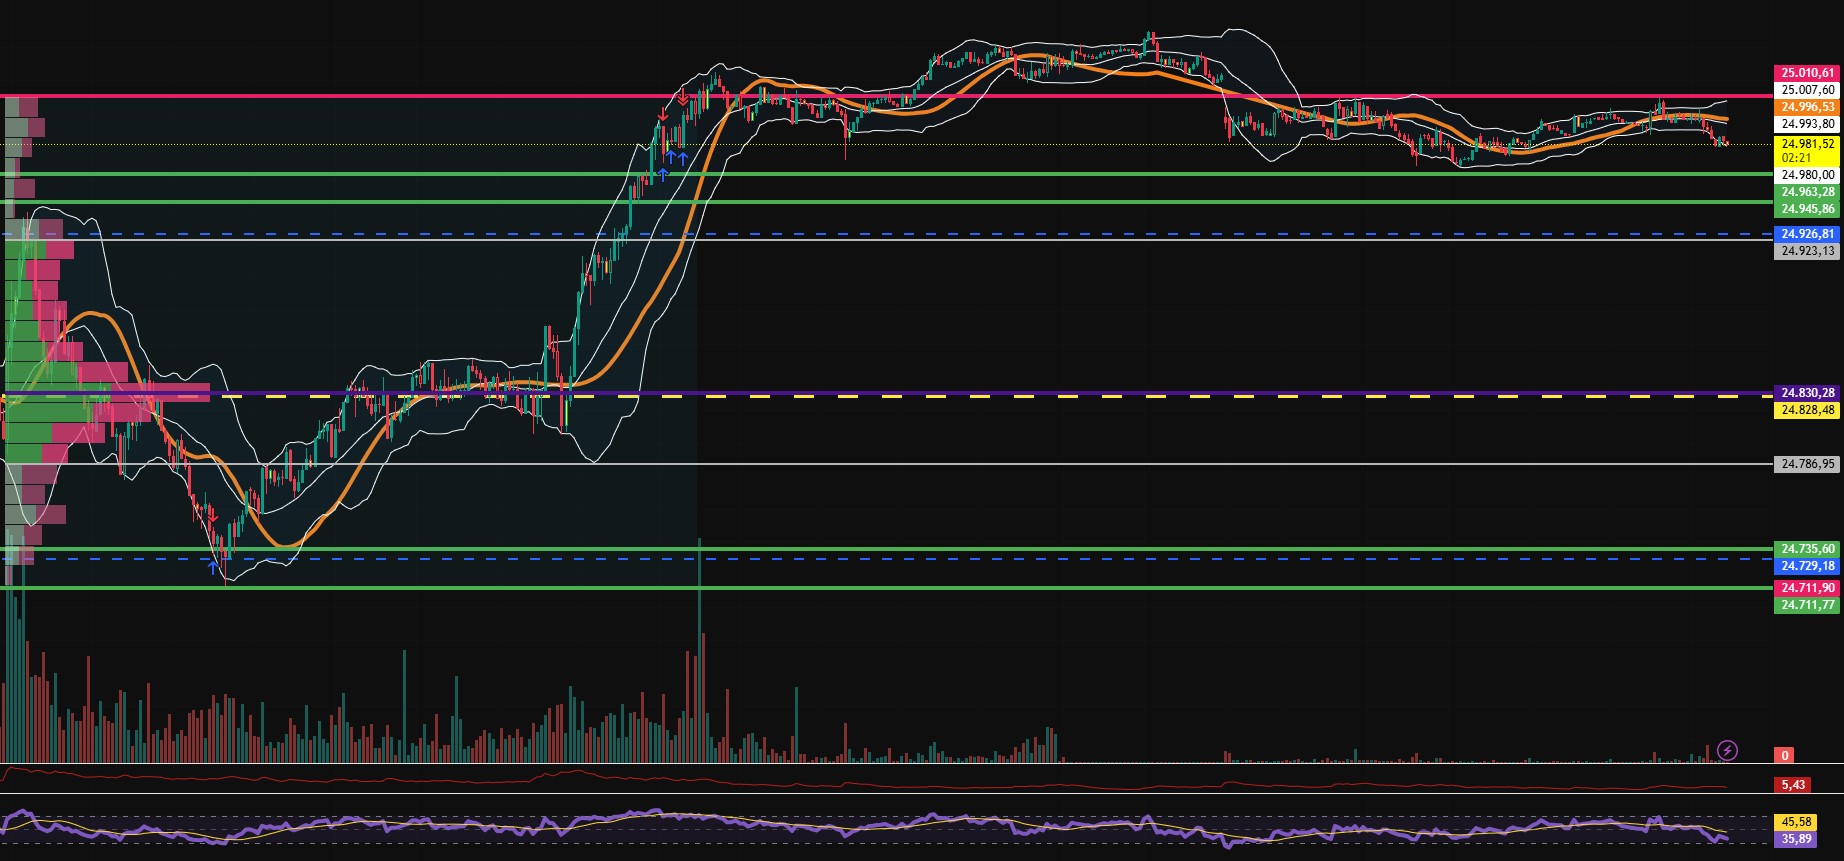Screen dimensions: 1844x861
Task: Click the green 24.963,28 price label
Action: pyautogui.click(x=1807, y=192)
